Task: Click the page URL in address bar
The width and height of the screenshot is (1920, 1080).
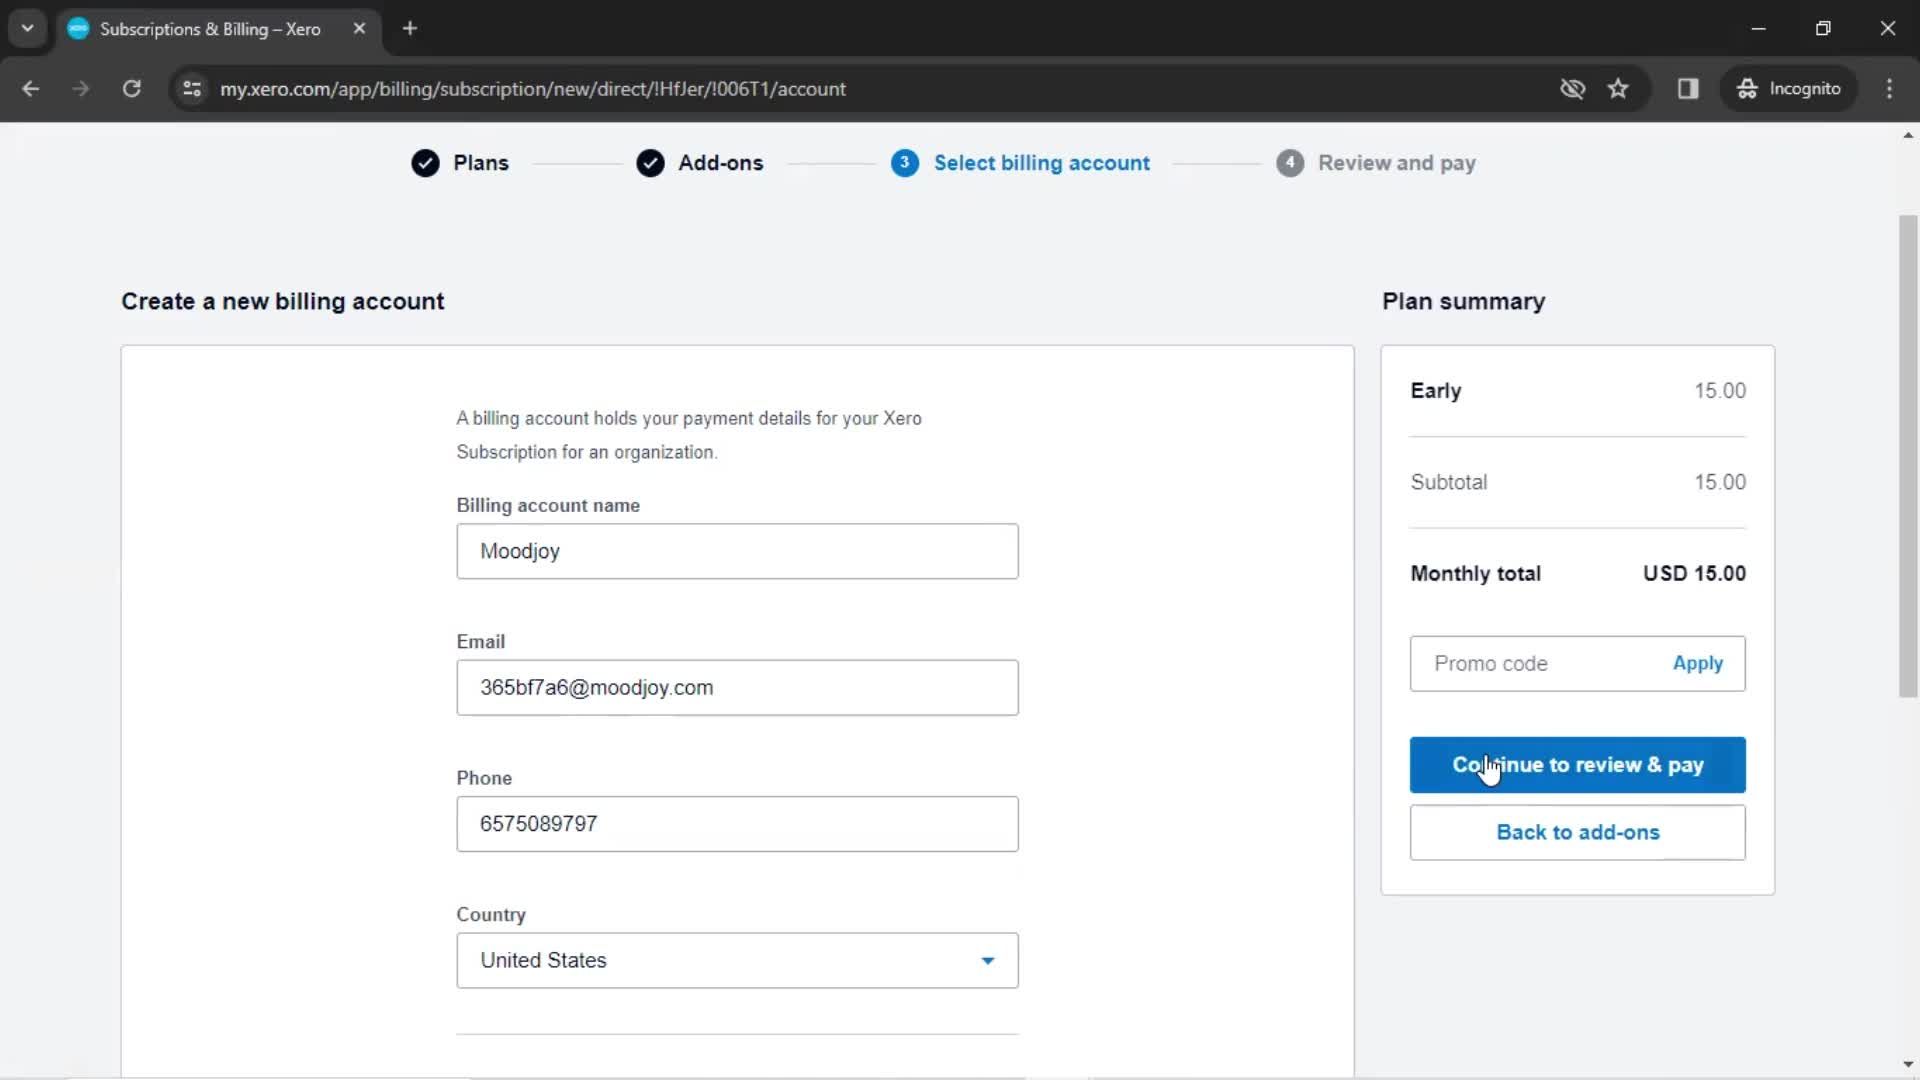Action: pos(532,89)
